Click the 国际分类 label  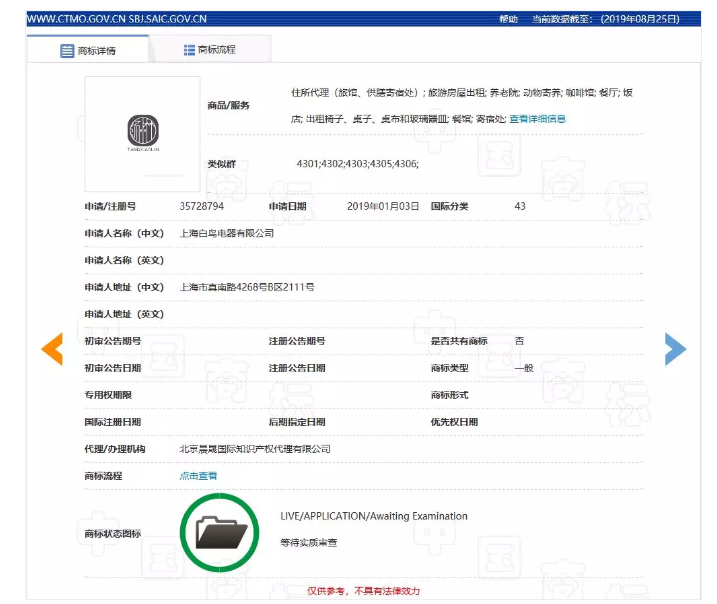449,206
